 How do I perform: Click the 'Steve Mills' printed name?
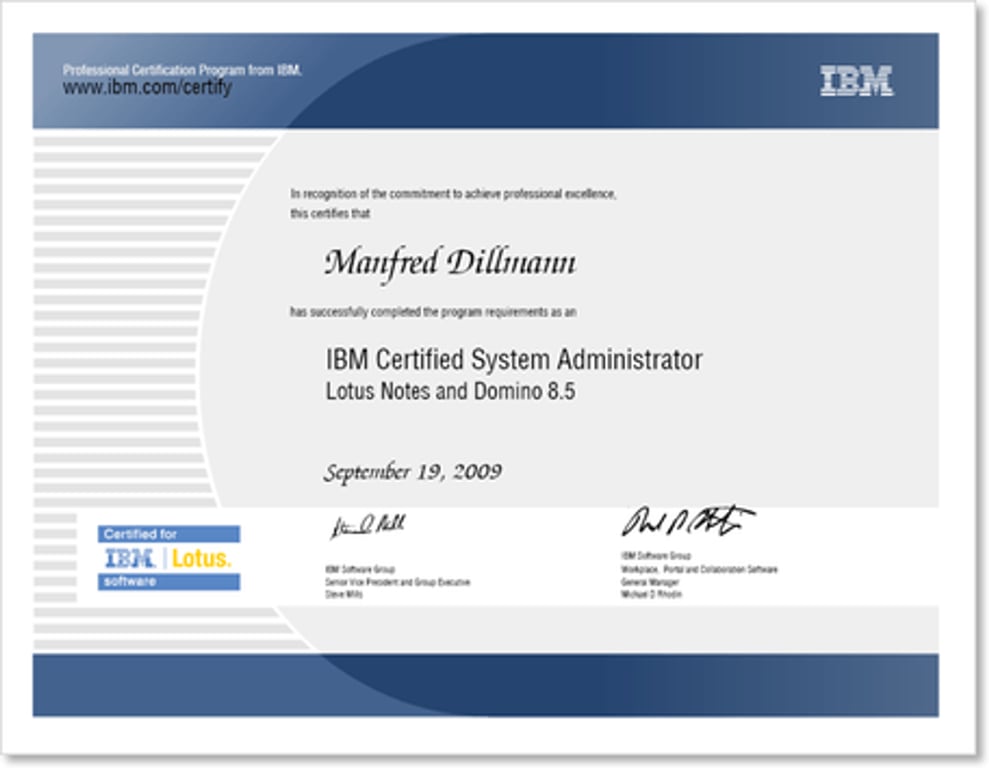(x=344, y=594)
